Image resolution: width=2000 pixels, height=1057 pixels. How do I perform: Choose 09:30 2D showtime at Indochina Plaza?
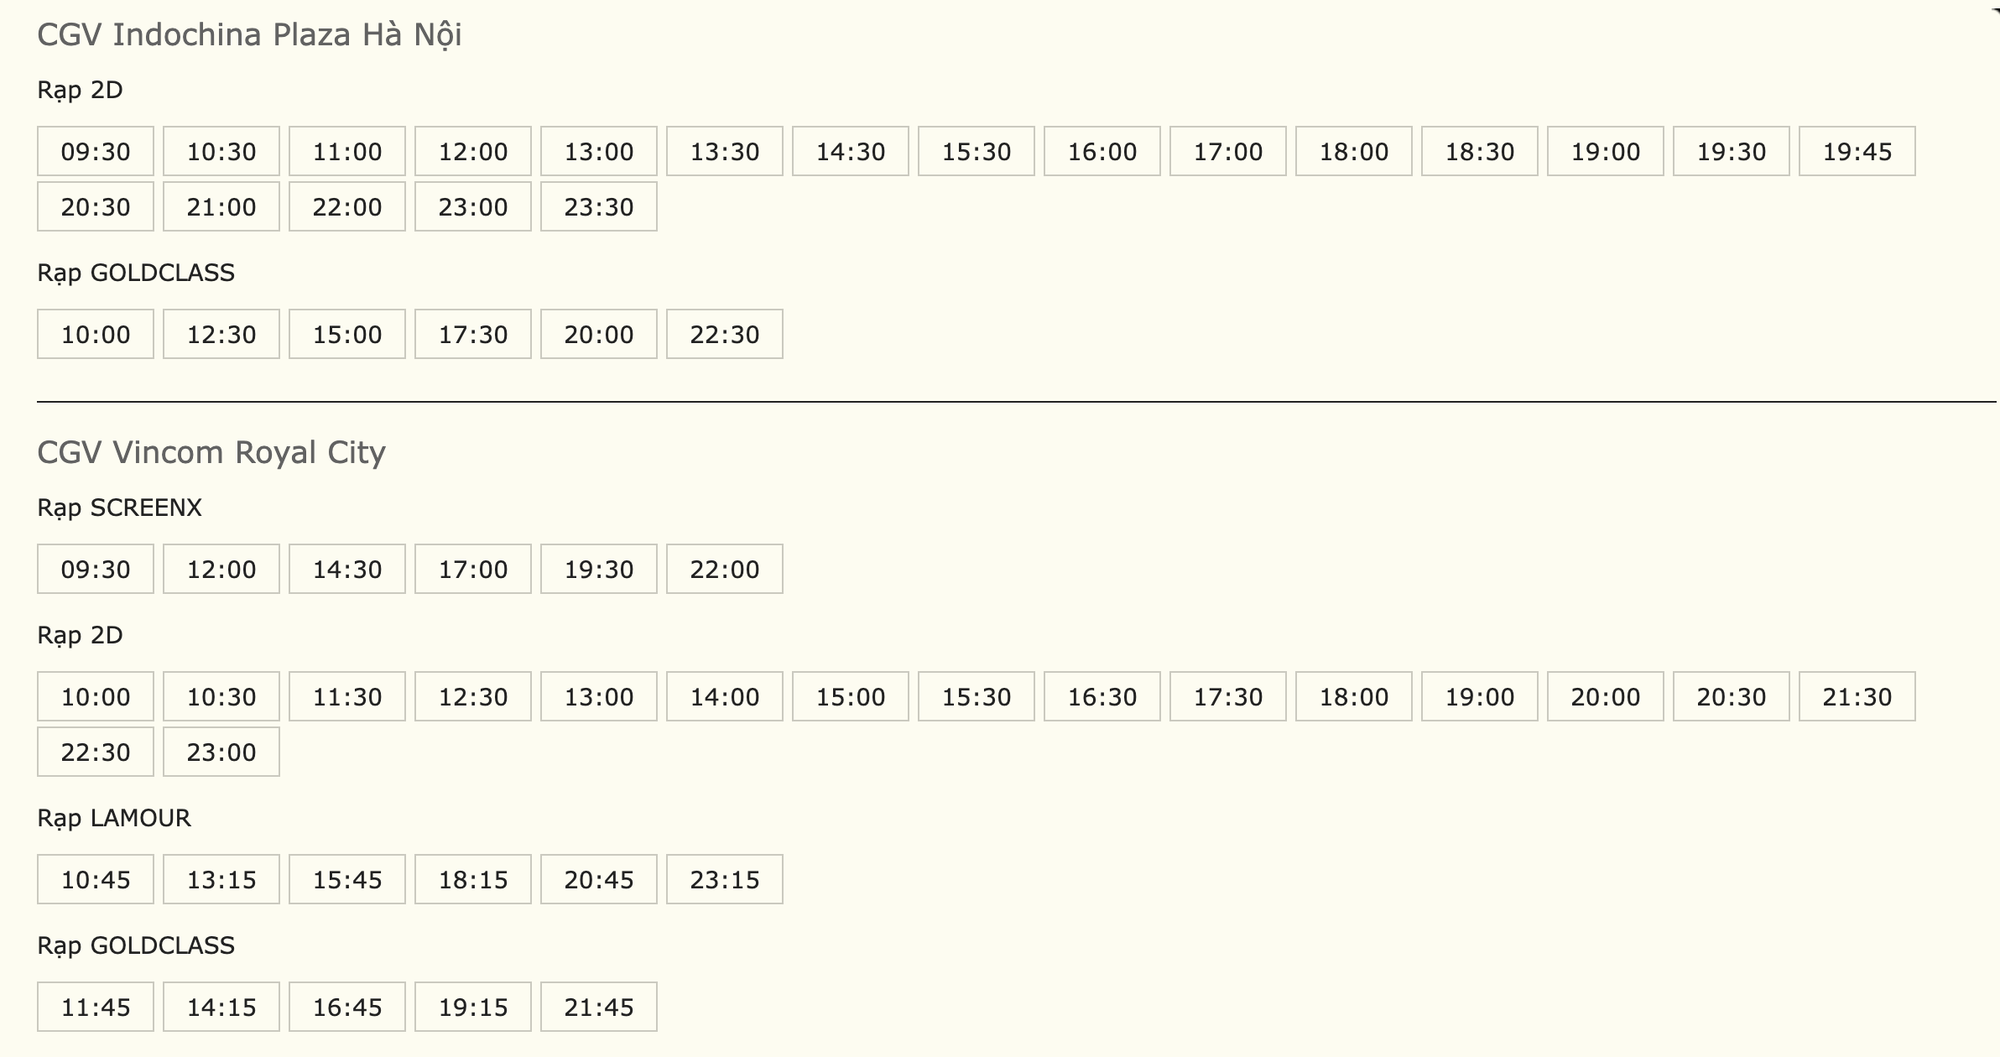tap(95, 151)
